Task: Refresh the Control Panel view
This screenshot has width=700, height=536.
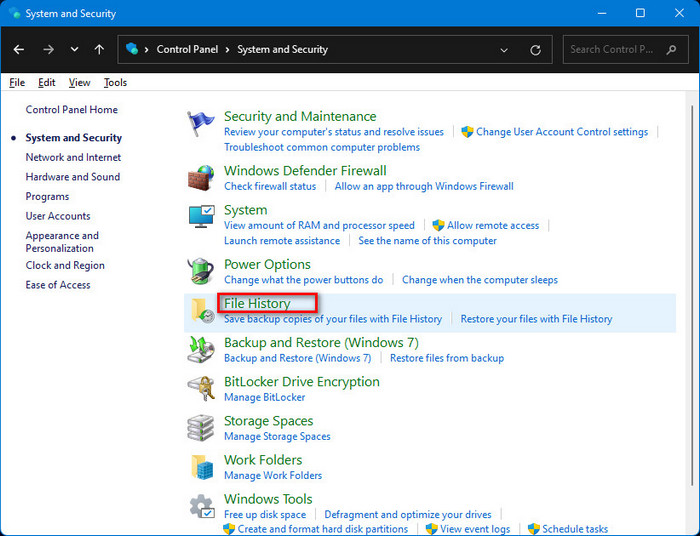Action: click(x=535, y=50)
